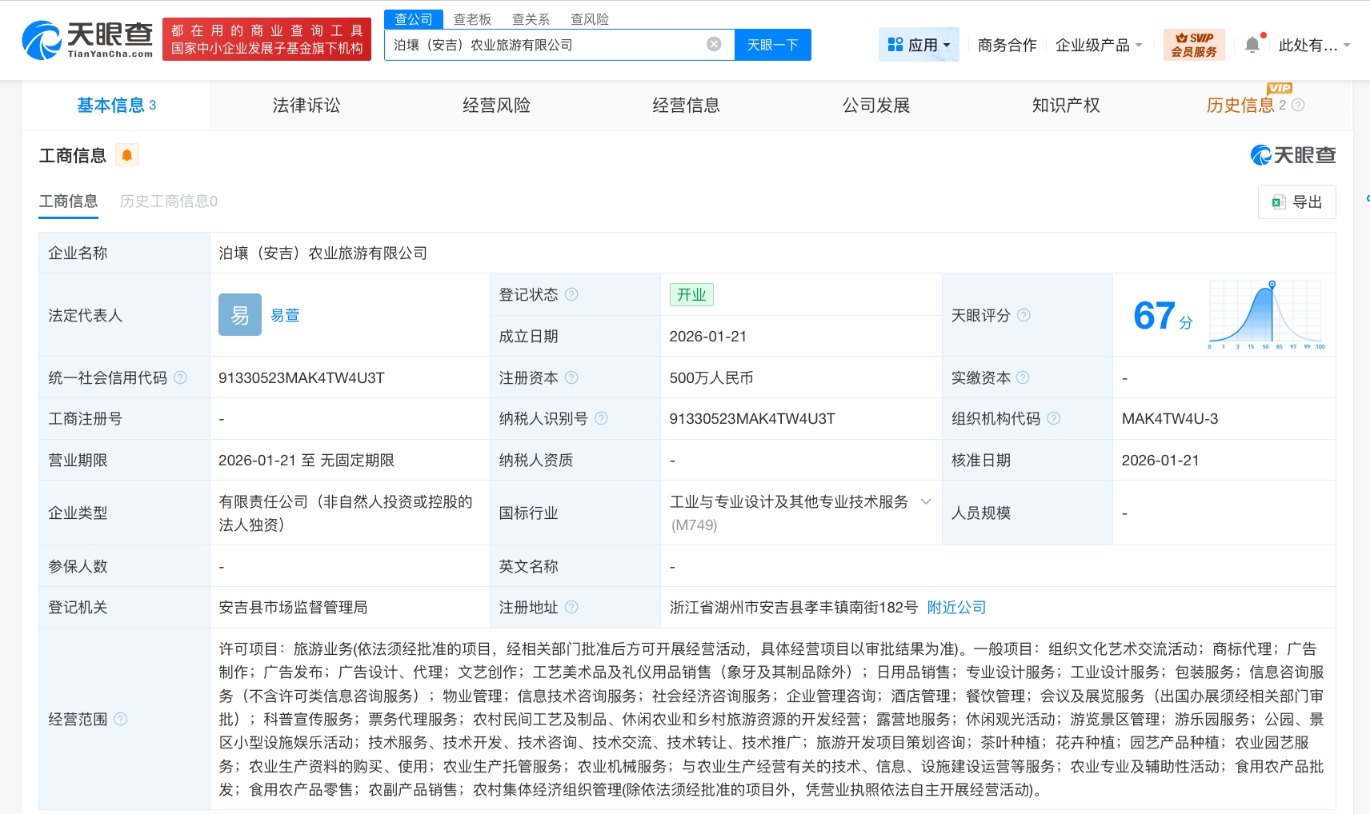Click the company name search input field

(x=545, y=44)
